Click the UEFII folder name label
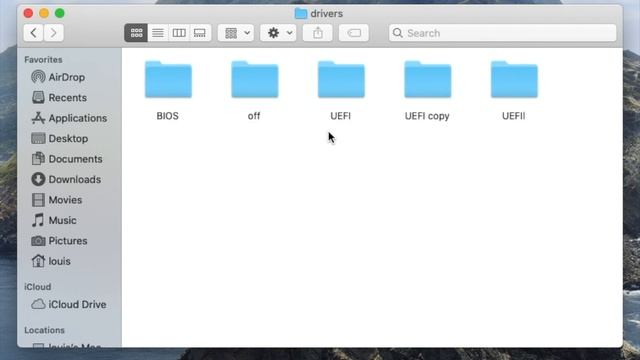 [513, 116]
